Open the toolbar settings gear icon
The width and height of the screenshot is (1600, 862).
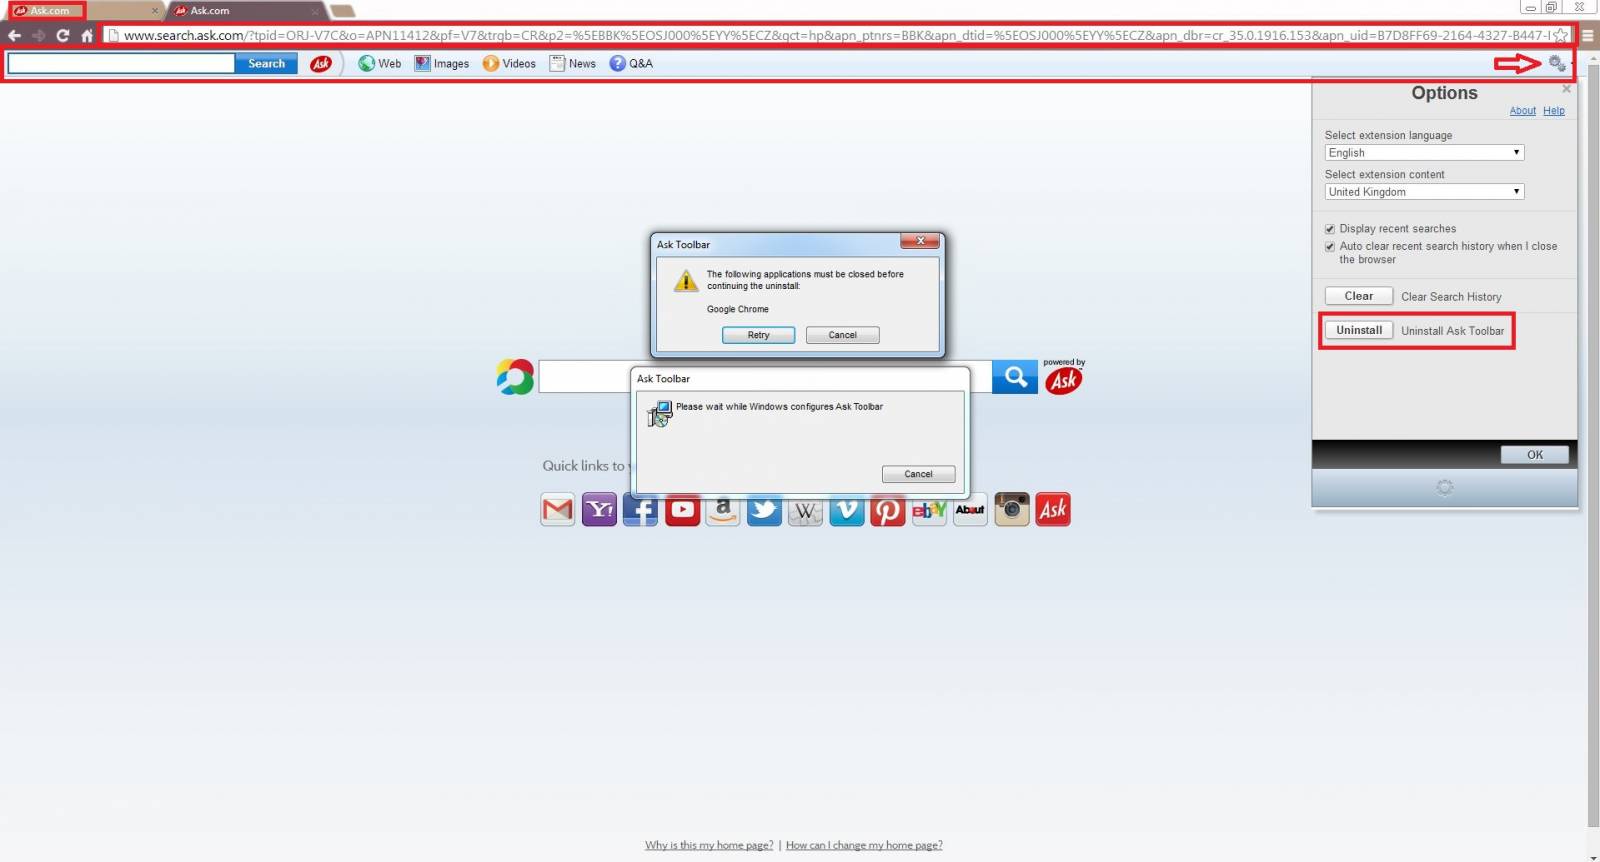[1557, 63]
